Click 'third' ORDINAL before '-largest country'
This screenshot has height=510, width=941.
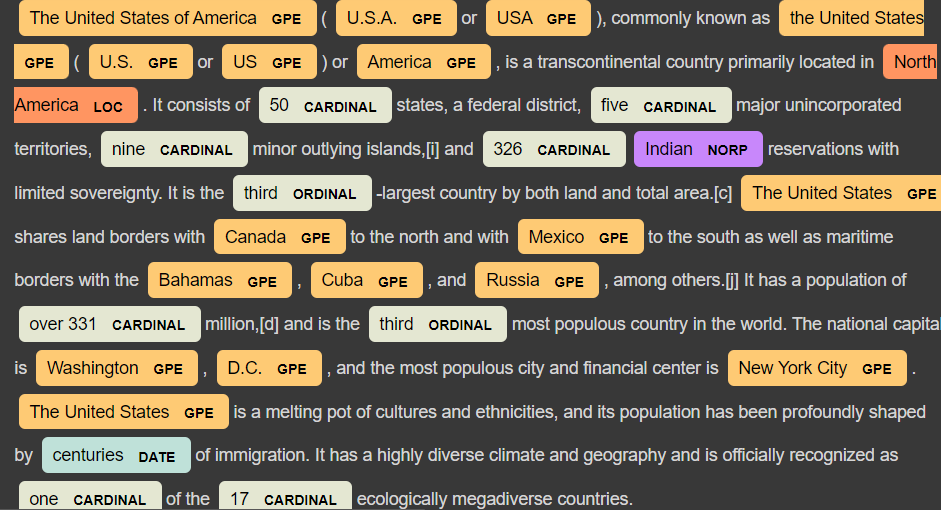[302, 193]
